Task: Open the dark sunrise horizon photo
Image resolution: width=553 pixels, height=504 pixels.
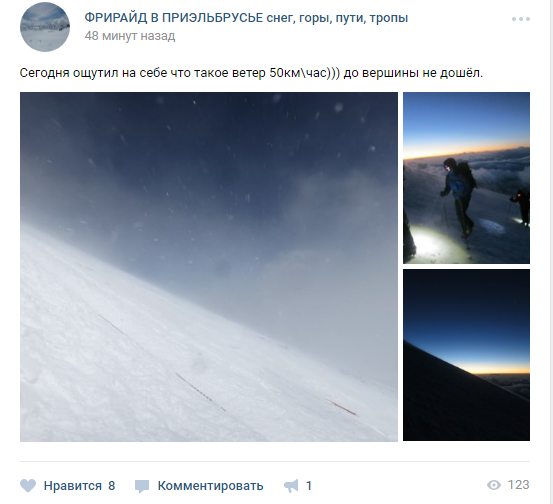Action: 466,355
